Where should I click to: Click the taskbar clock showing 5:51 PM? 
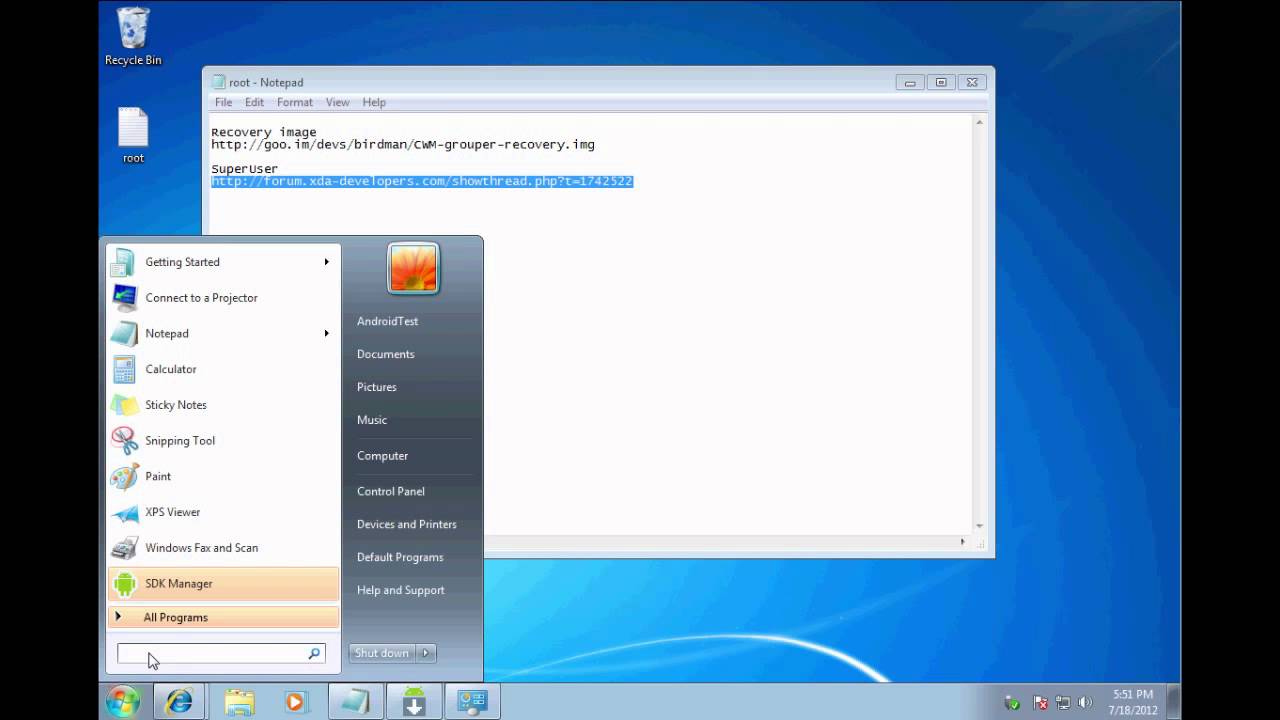tap(1133, 702)
